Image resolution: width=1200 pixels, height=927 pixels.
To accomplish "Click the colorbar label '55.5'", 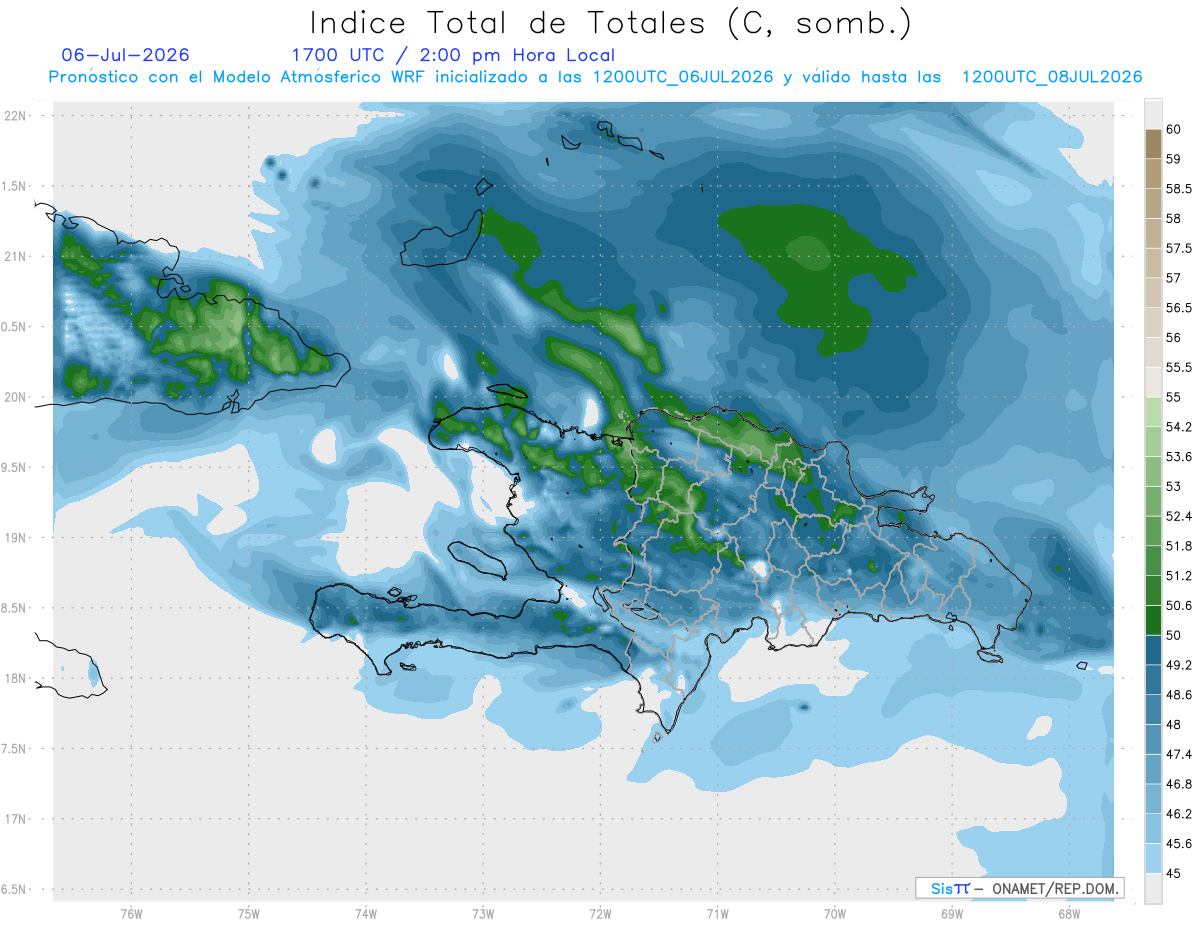I will click(1180, 368).
